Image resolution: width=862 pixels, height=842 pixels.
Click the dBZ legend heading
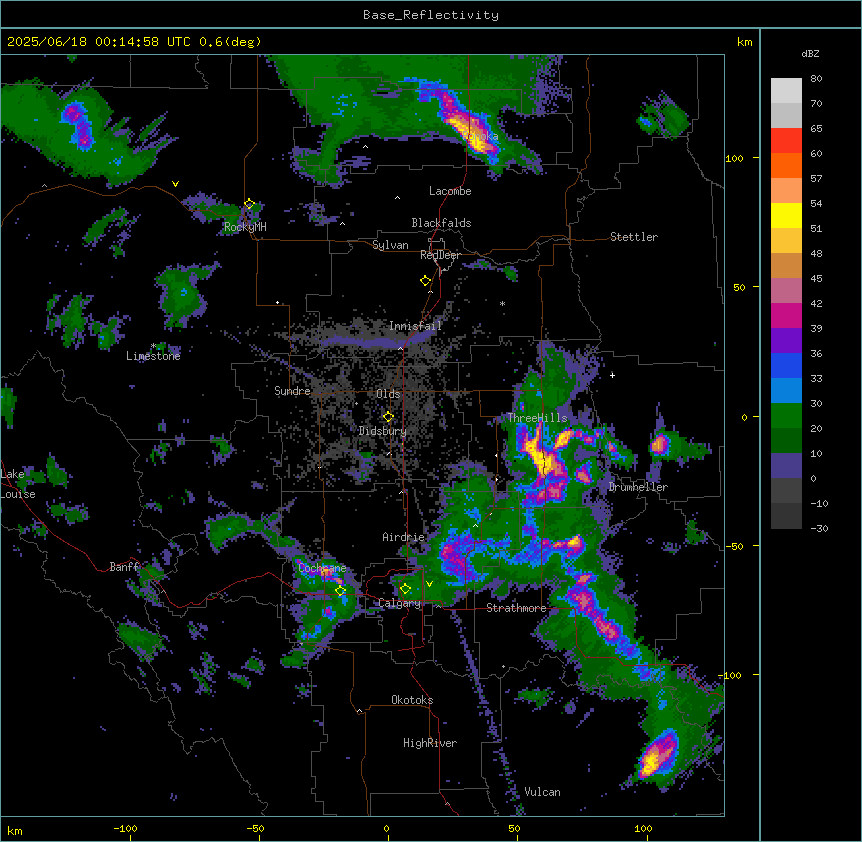tap(810, 54)
